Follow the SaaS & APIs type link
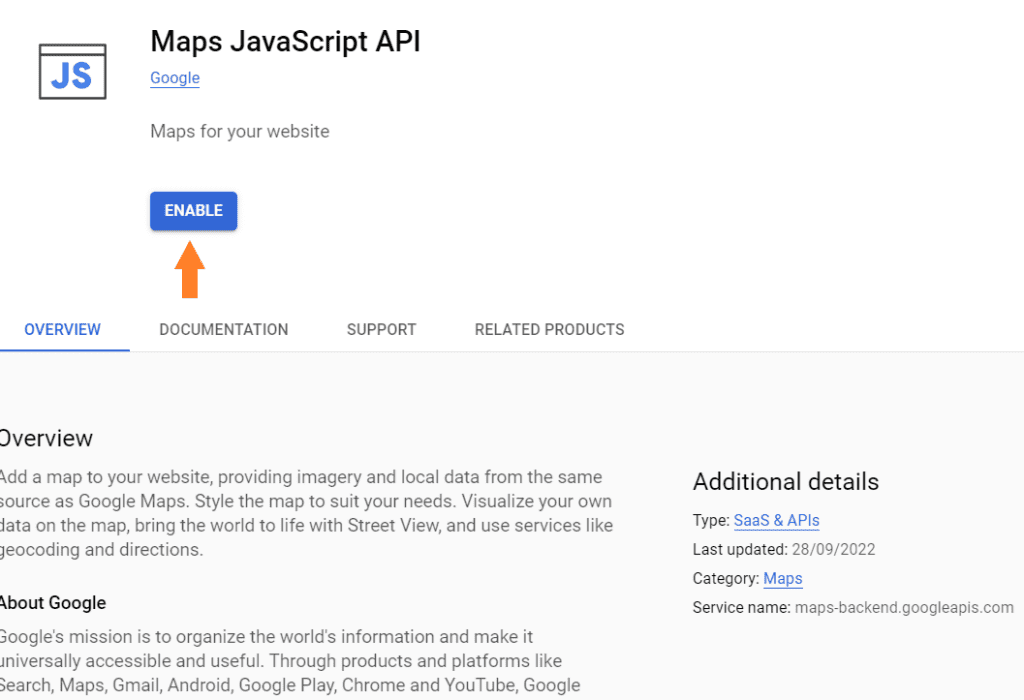Image resolution: width=1024 pixels, height=700 pixels. (x=776, y=520)
